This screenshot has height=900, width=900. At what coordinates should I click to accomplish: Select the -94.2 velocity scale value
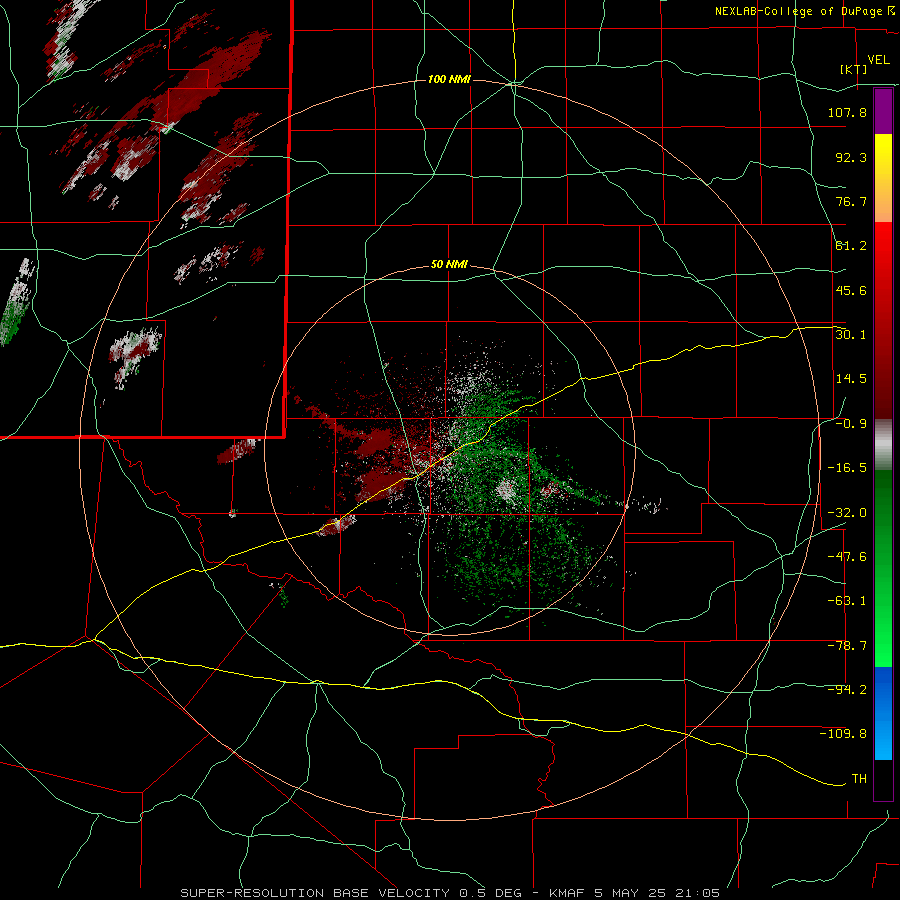[x=847, y=690]
